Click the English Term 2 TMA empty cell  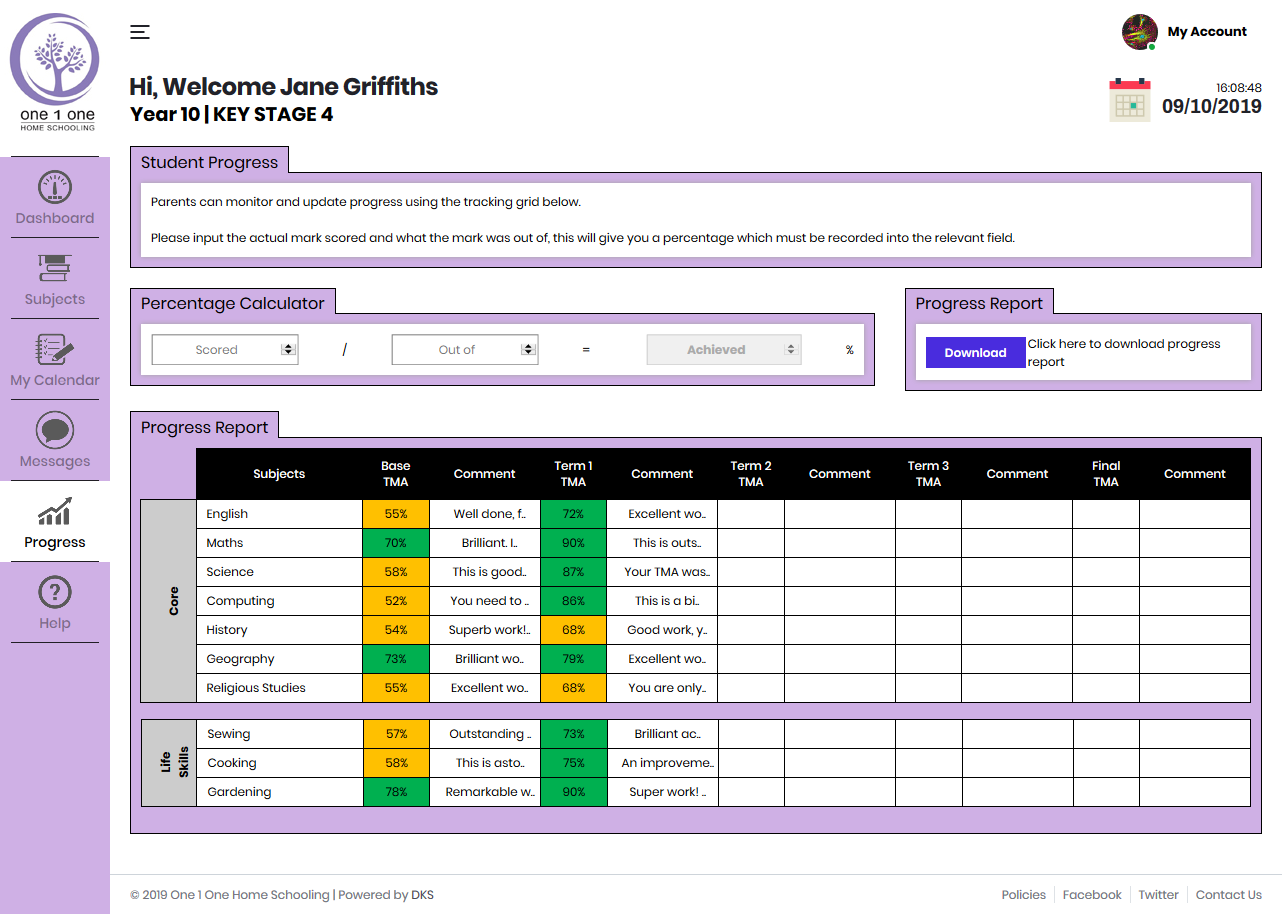click(x=750, y=514)
